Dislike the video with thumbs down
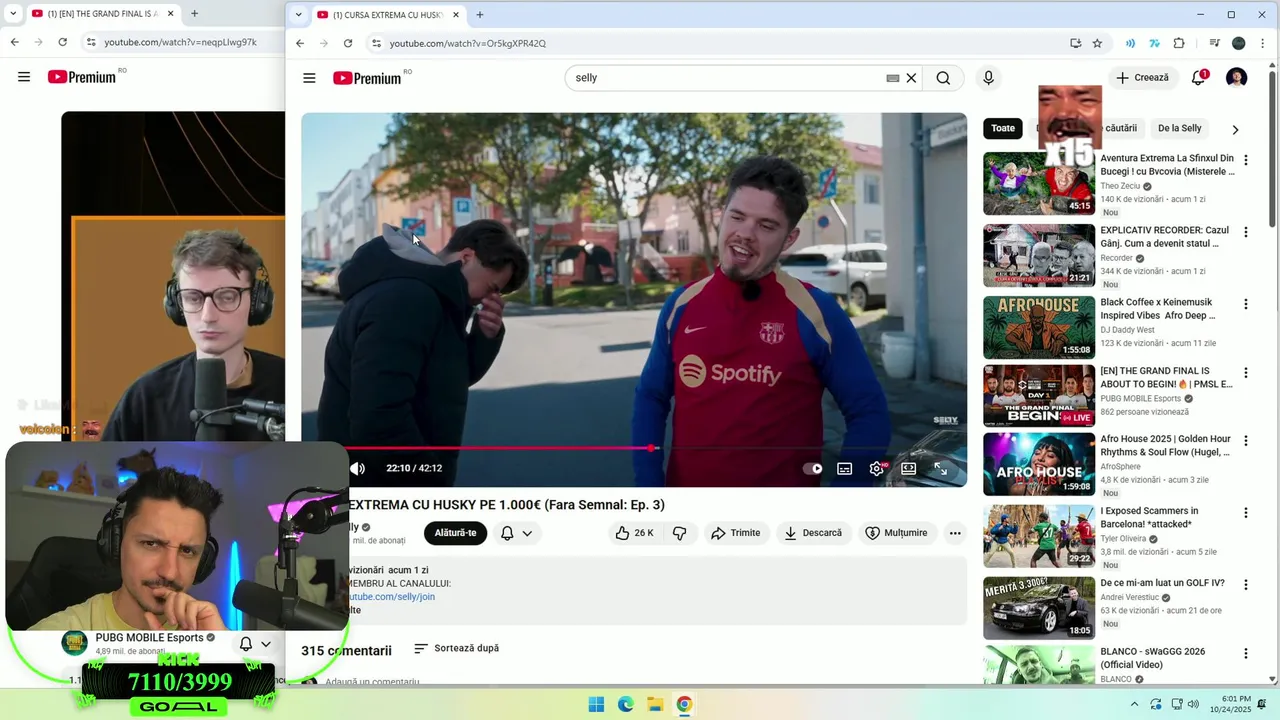 pos(680,533)
